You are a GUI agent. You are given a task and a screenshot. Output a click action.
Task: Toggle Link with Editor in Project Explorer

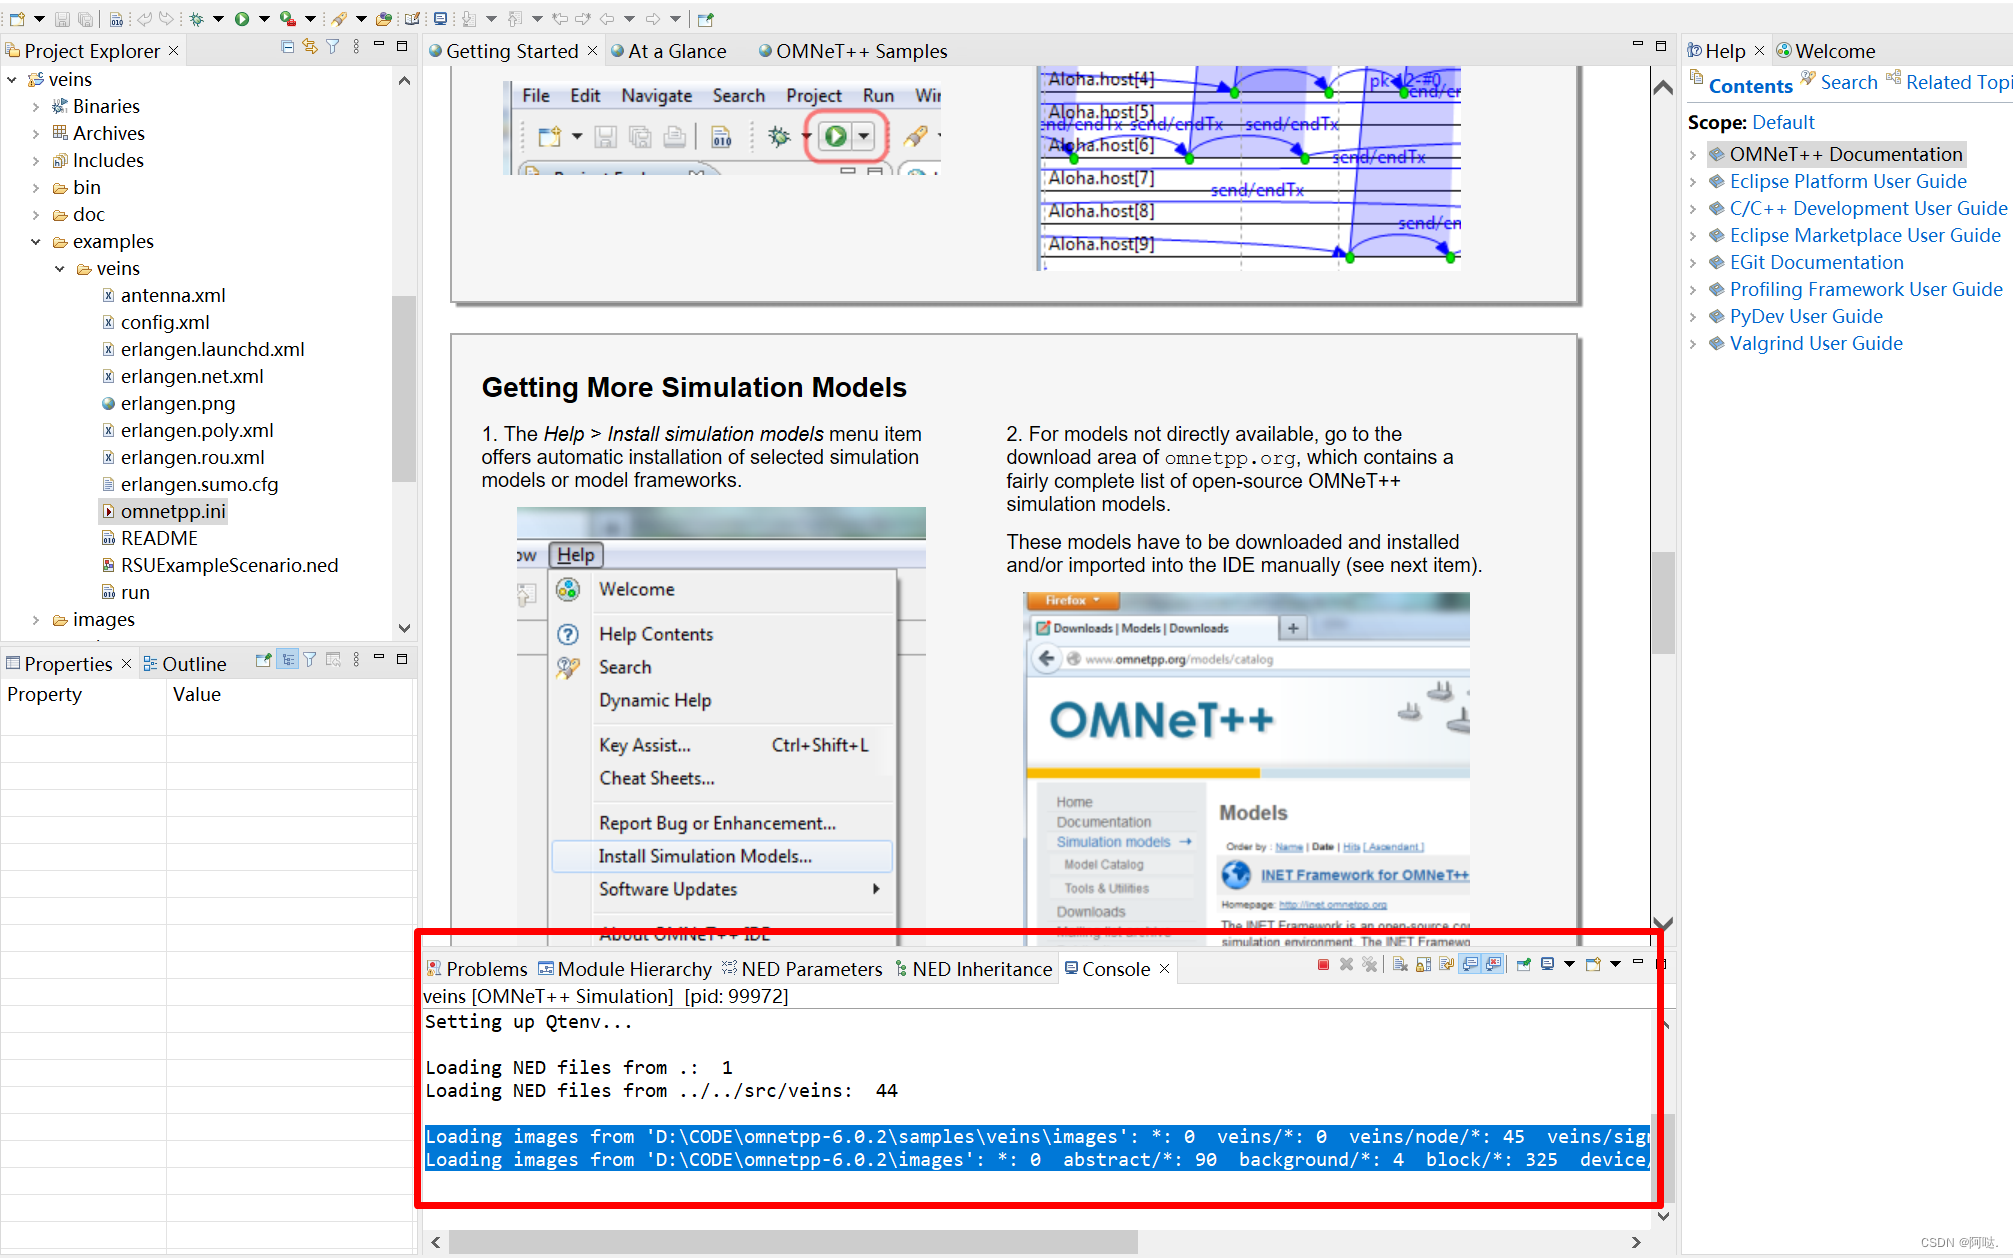point(310,47)
